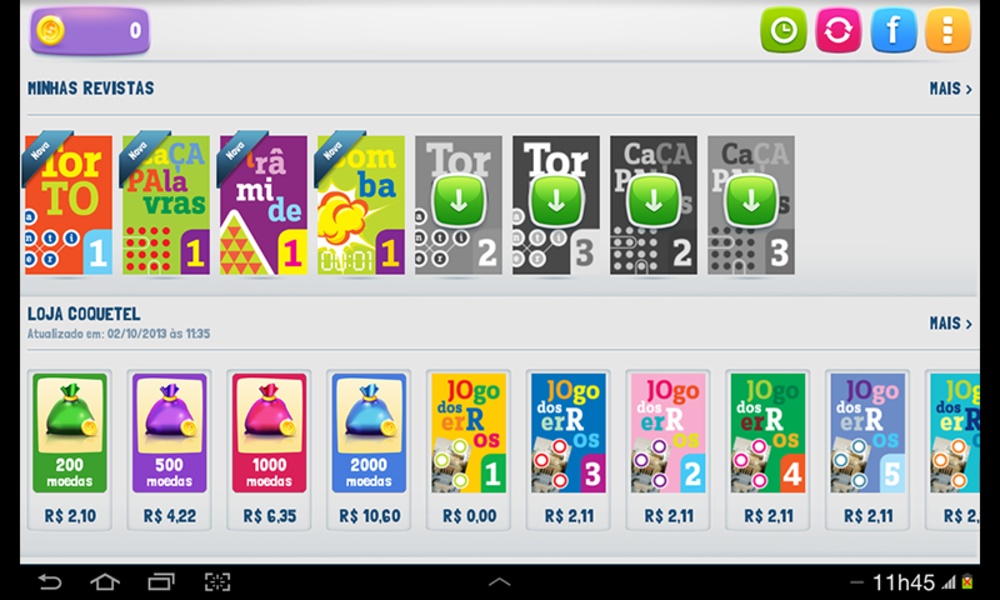Tap the Android back navigation button

click(x=50, y=582)
